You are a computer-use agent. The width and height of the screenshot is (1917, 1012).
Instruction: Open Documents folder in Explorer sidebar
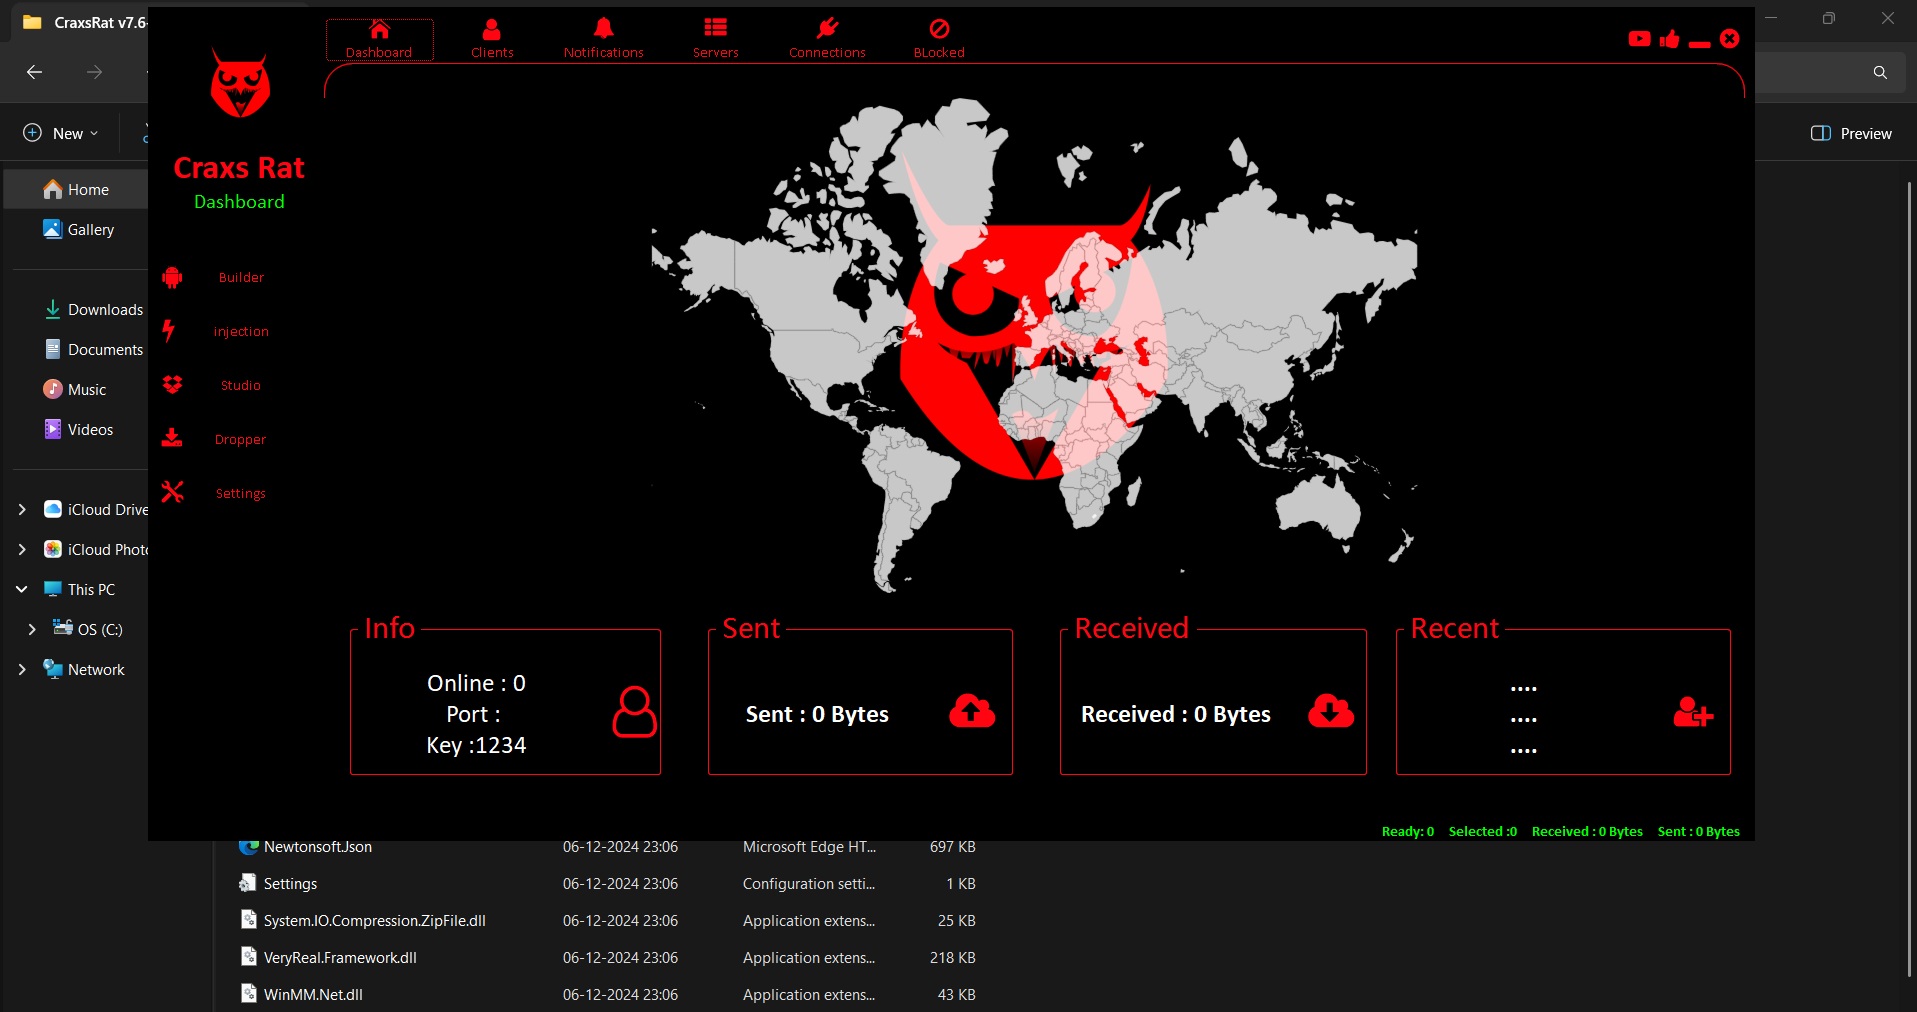[94, 349]
